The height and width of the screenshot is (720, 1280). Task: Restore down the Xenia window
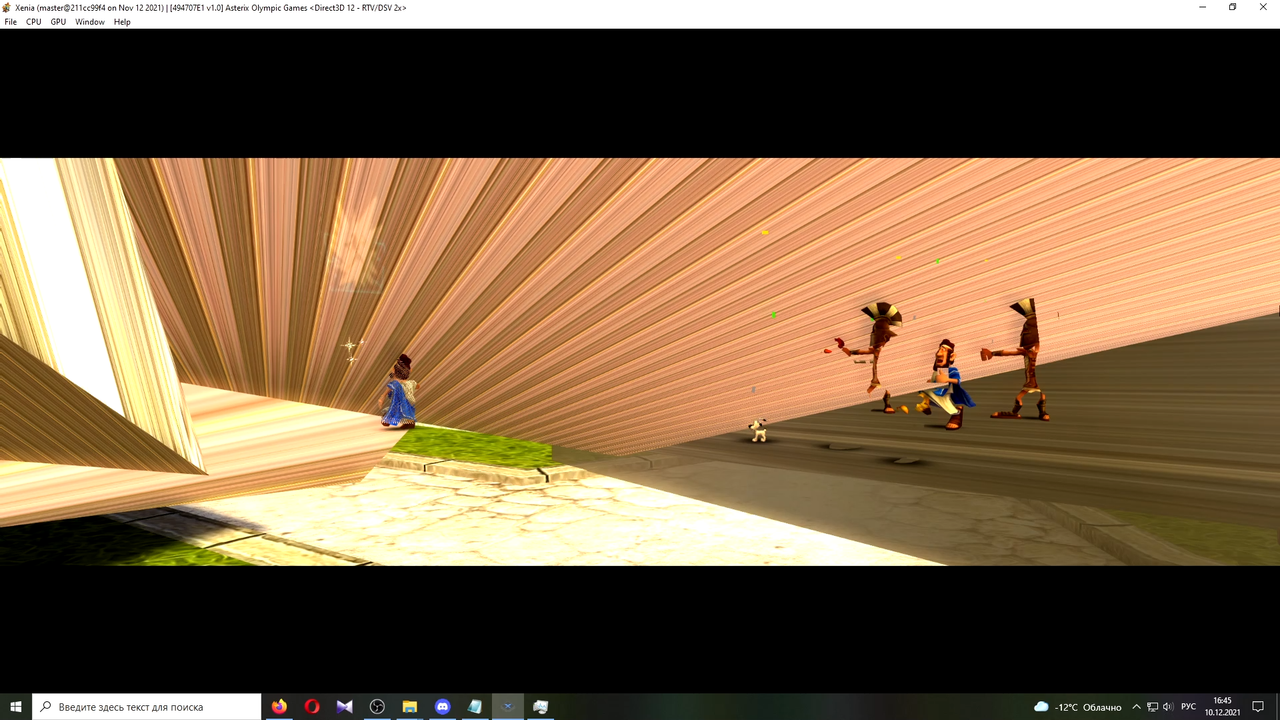click(x=1232, y=7)
